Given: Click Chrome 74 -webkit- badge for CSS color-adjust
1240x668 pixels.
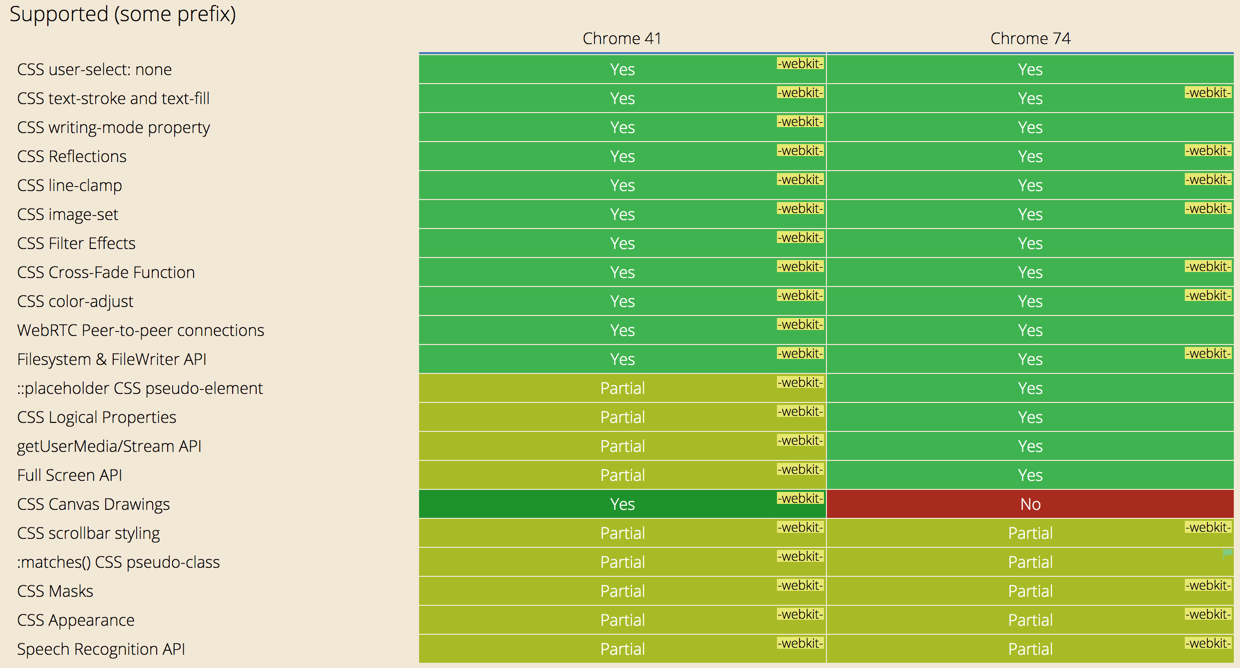Looking at the screenshot, I should click(x=1208, y=296).
